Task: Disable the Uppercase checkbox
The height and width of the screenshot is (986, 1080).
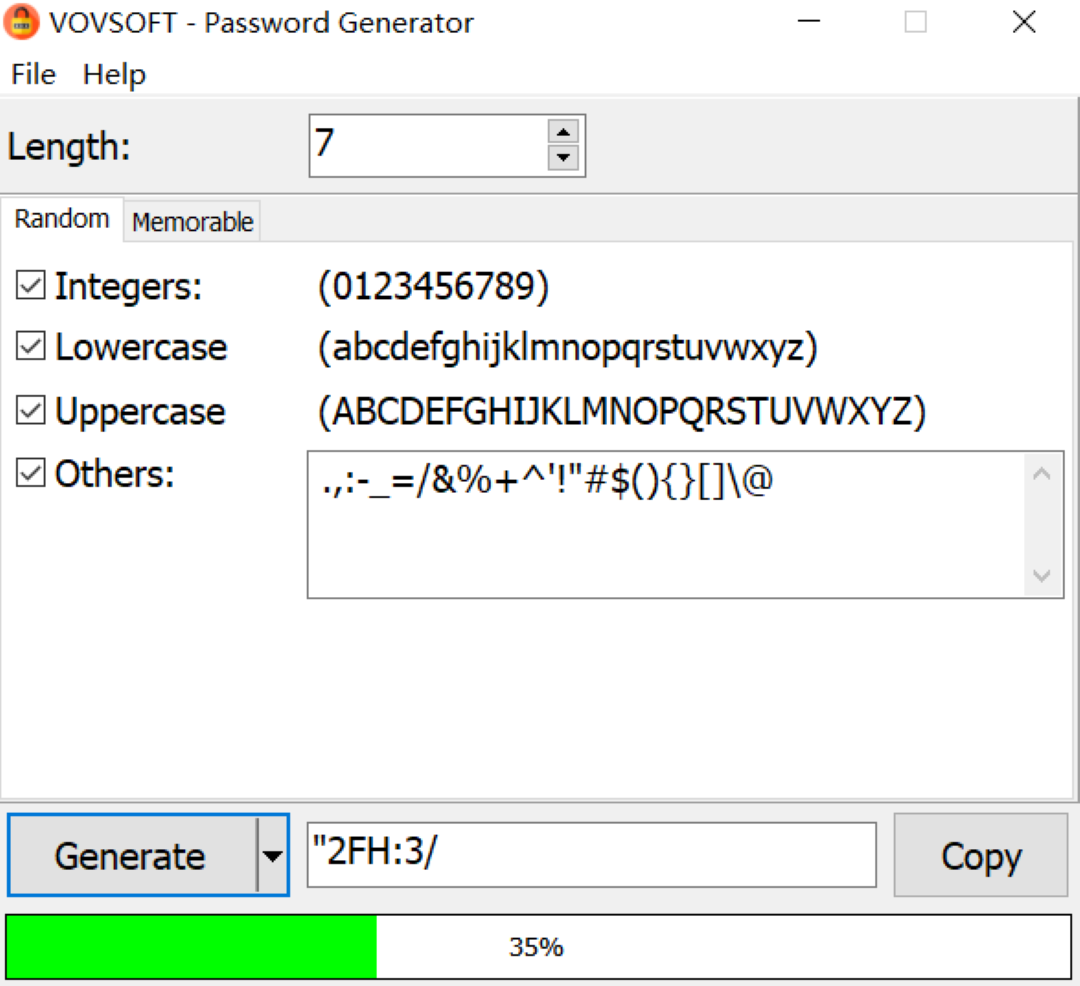Action: (x=31, y=410)
